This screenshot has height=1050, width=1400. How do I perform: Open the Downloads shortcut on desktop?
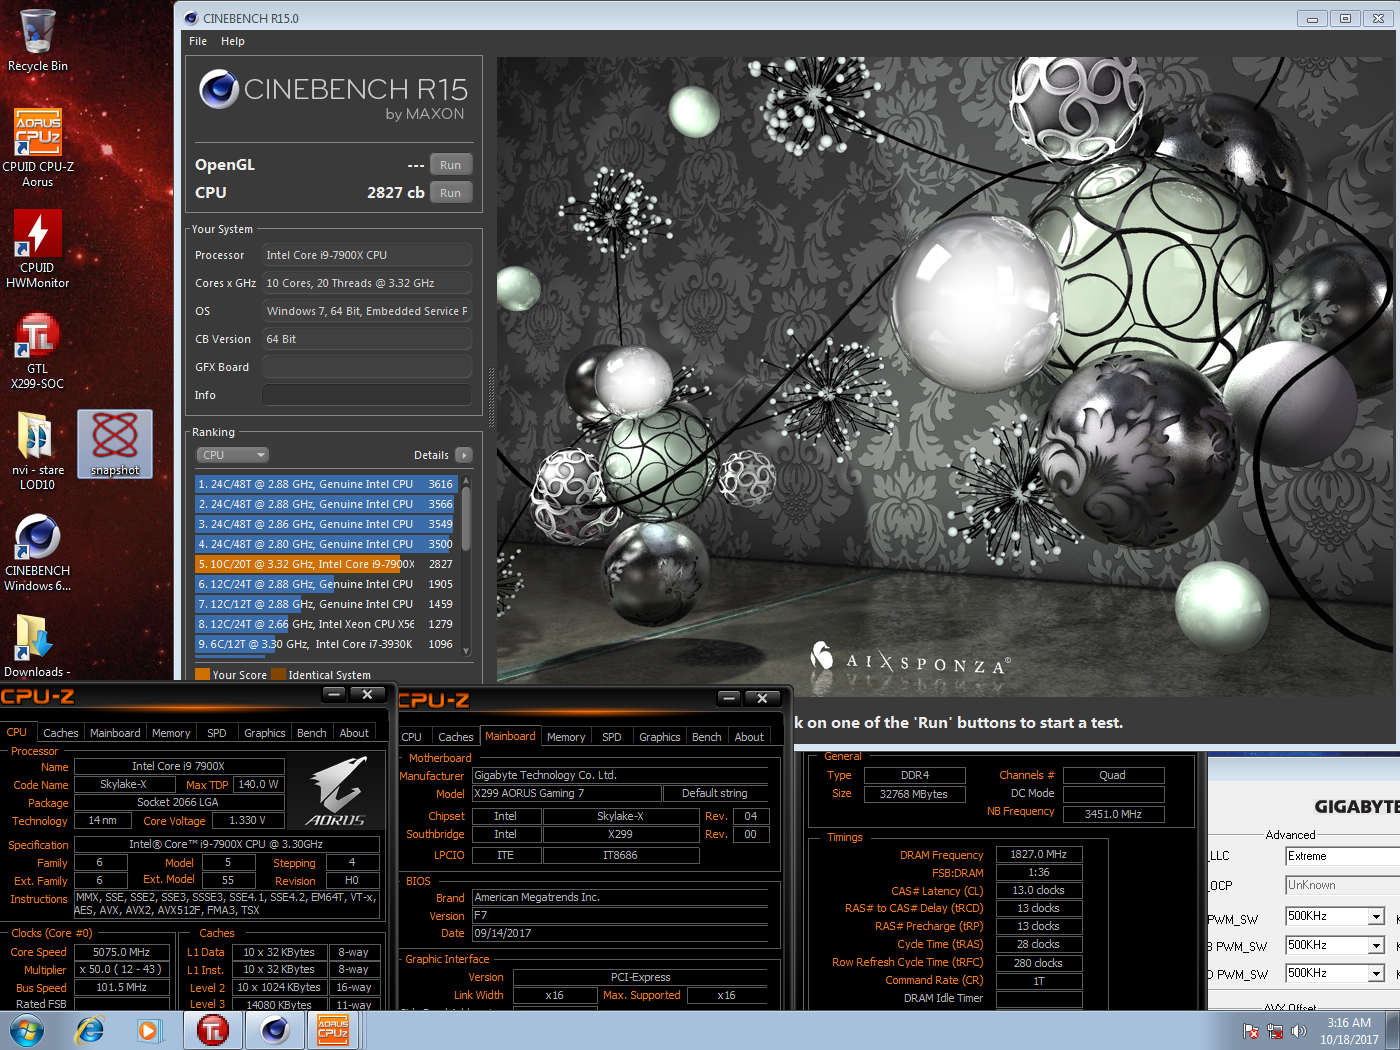pyautogui.click(x=38, y=646)
